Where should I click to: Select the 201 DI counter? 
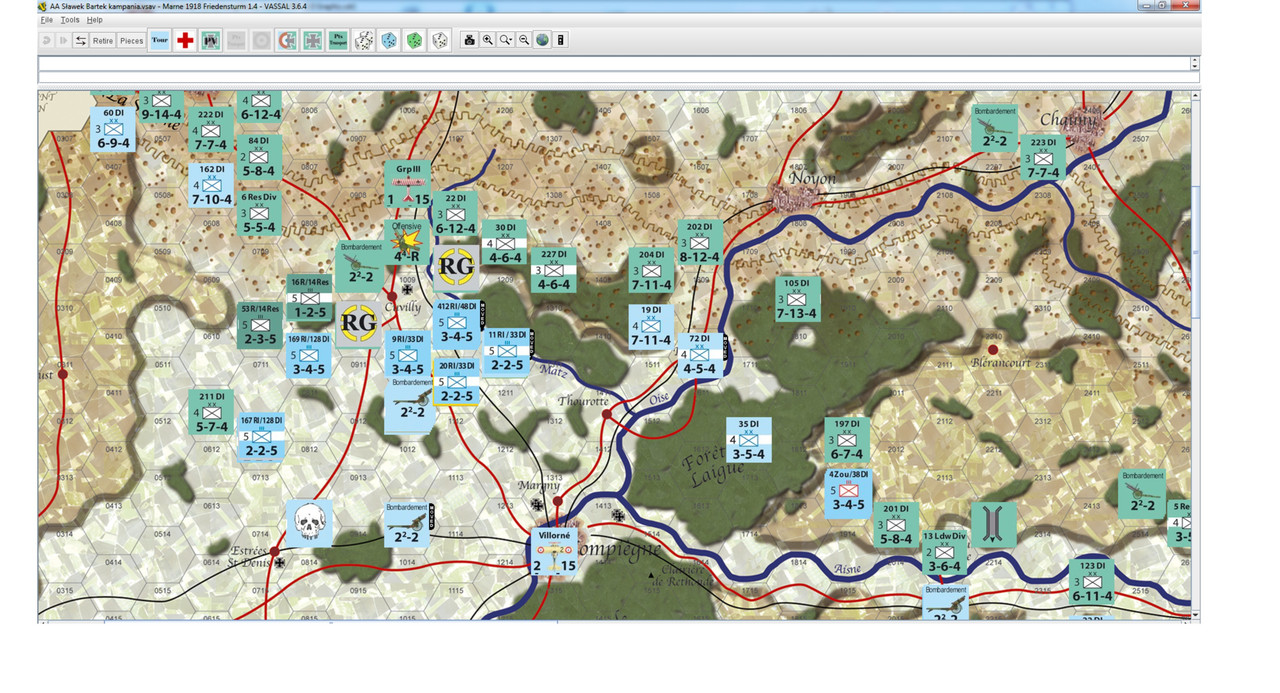click(895, 525)
